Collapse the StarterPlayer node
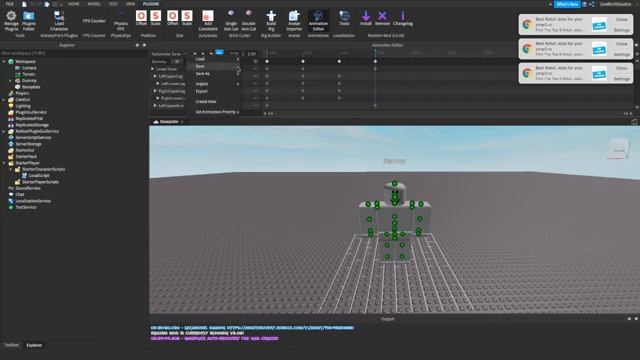The width and height of the screenshot is (640, 360). 4,163
